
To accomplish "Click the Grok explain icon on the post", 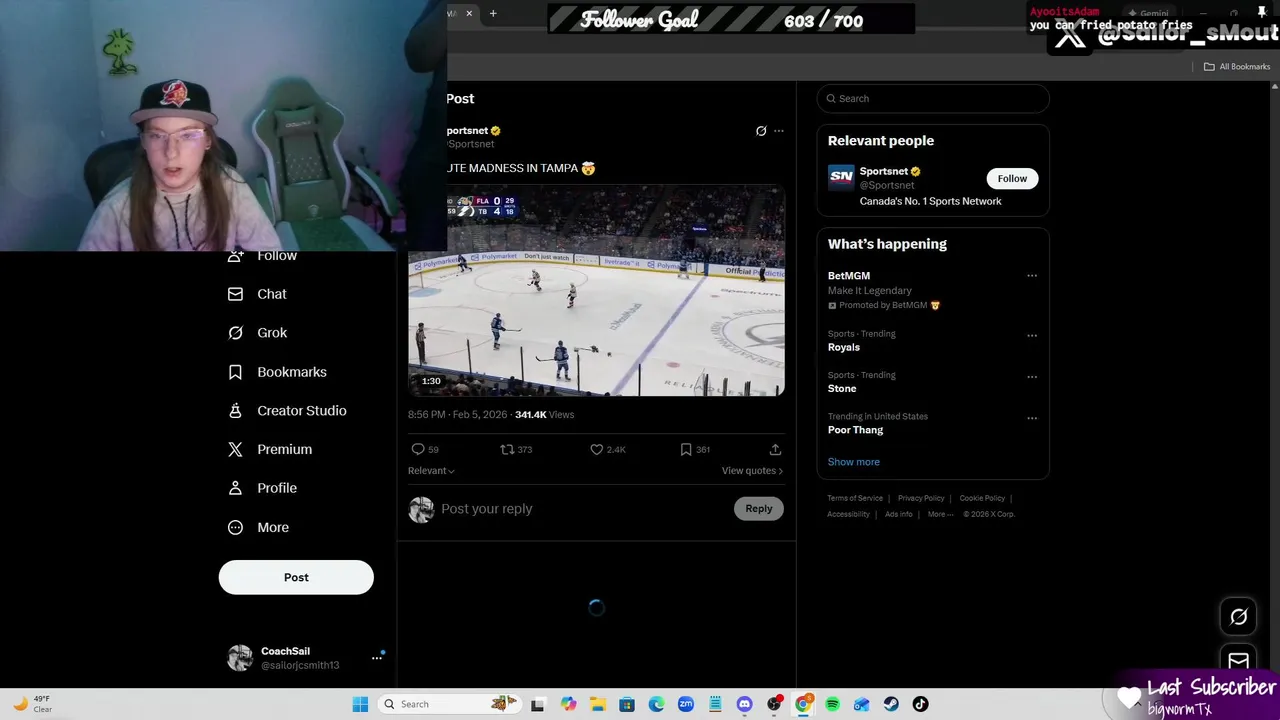I will (x=761, y=131).
